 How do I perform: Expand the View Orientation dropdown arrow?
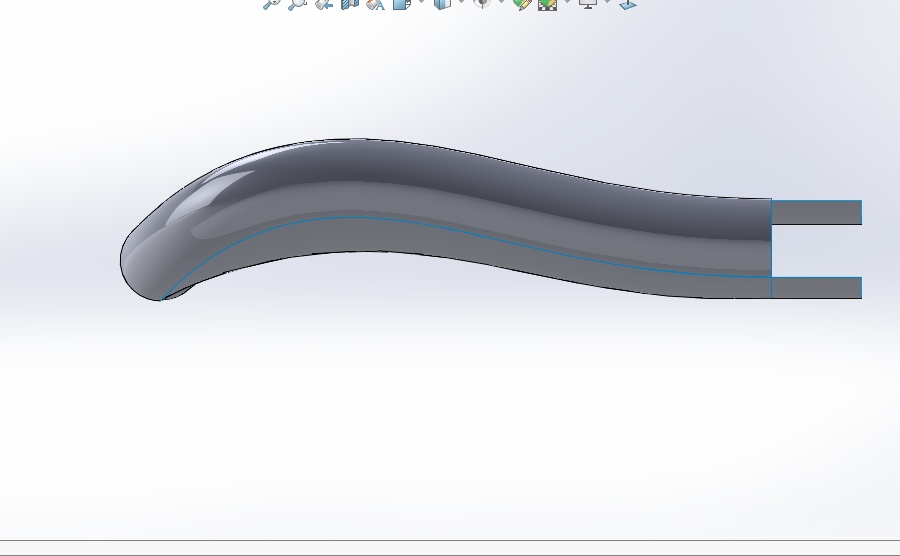pos(421,2)
